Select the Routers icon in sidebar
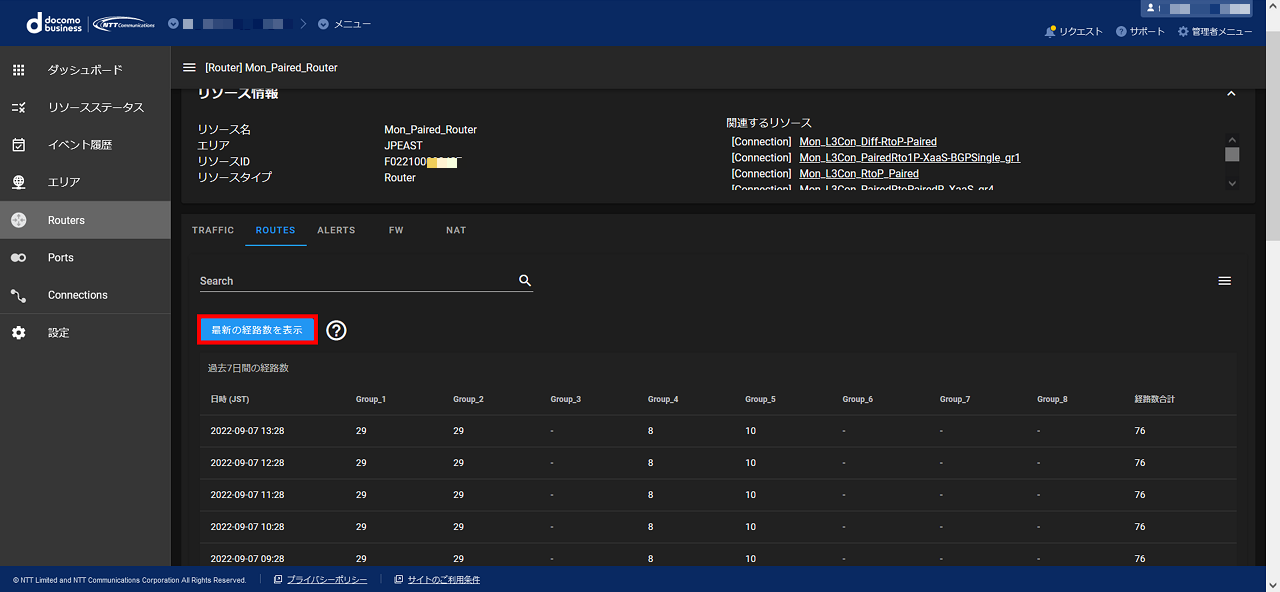Image resolution: width=1280 pixels, height=592 pixels. 18,220
